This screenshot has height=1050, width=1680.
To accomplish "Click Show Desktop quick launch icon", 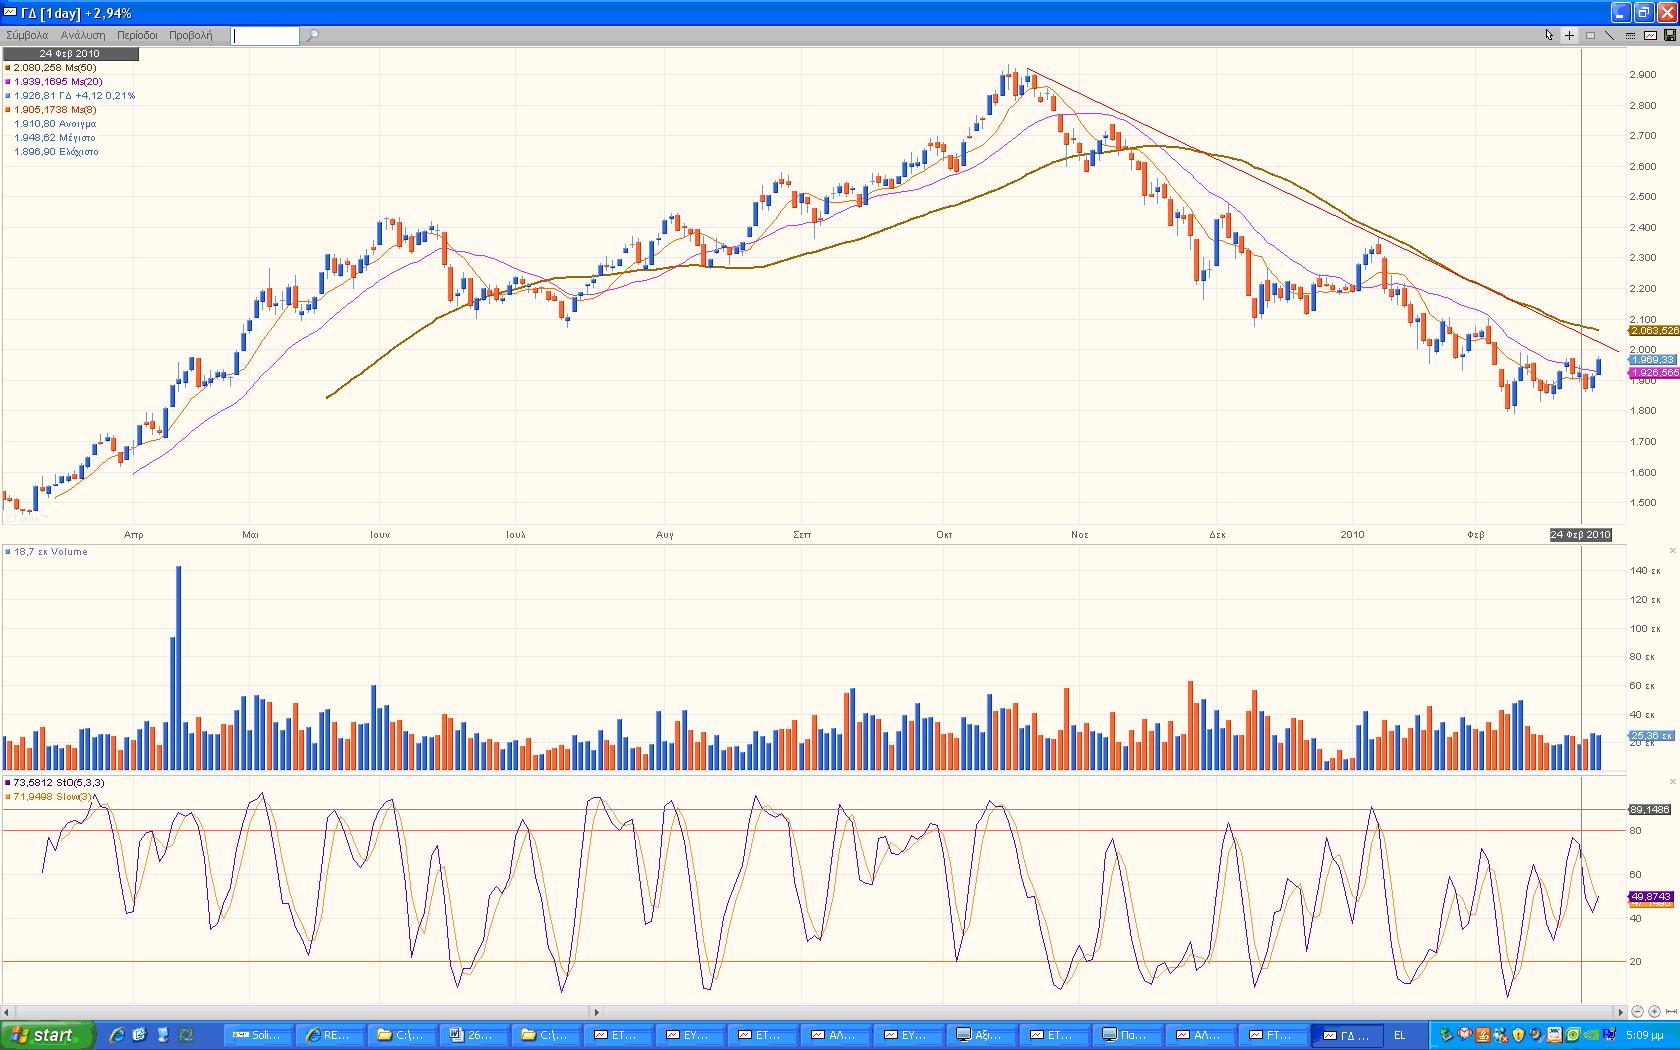I will (162, 1035).
